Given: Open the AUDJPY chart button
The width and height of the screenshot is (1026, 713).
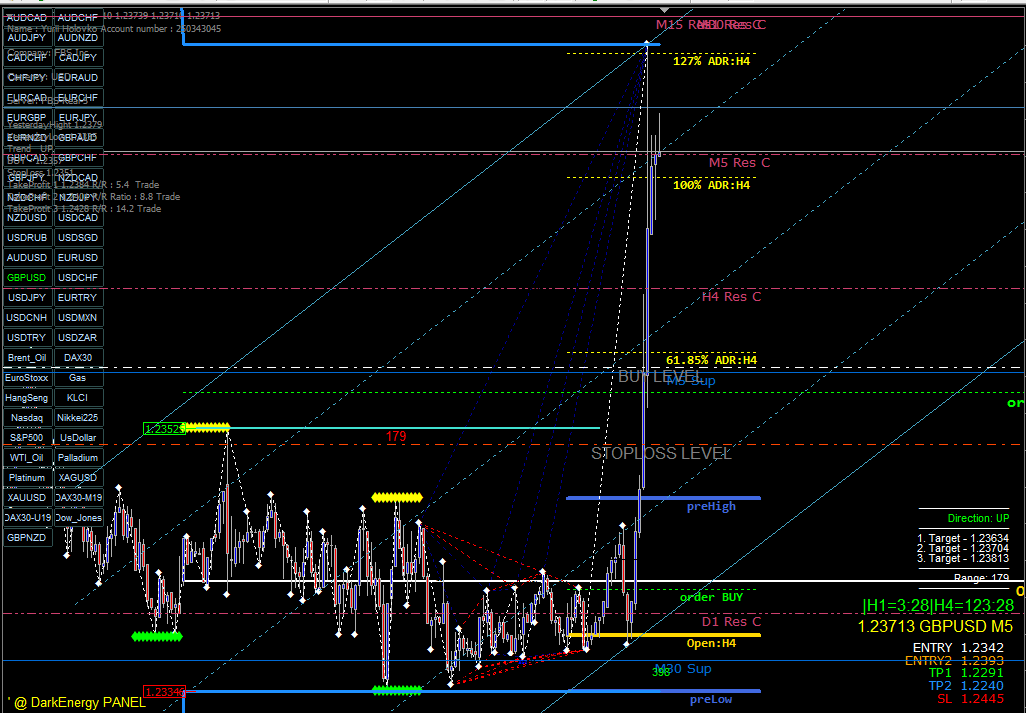Looking at the screenshot, I should [27, 37].
